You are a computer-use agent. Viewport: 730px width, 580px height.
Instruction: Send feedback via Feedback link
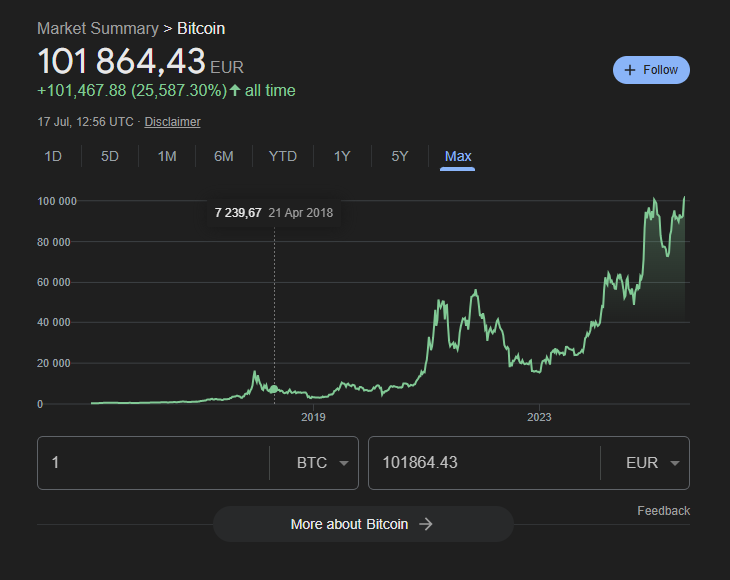click(x=663, y=511)
